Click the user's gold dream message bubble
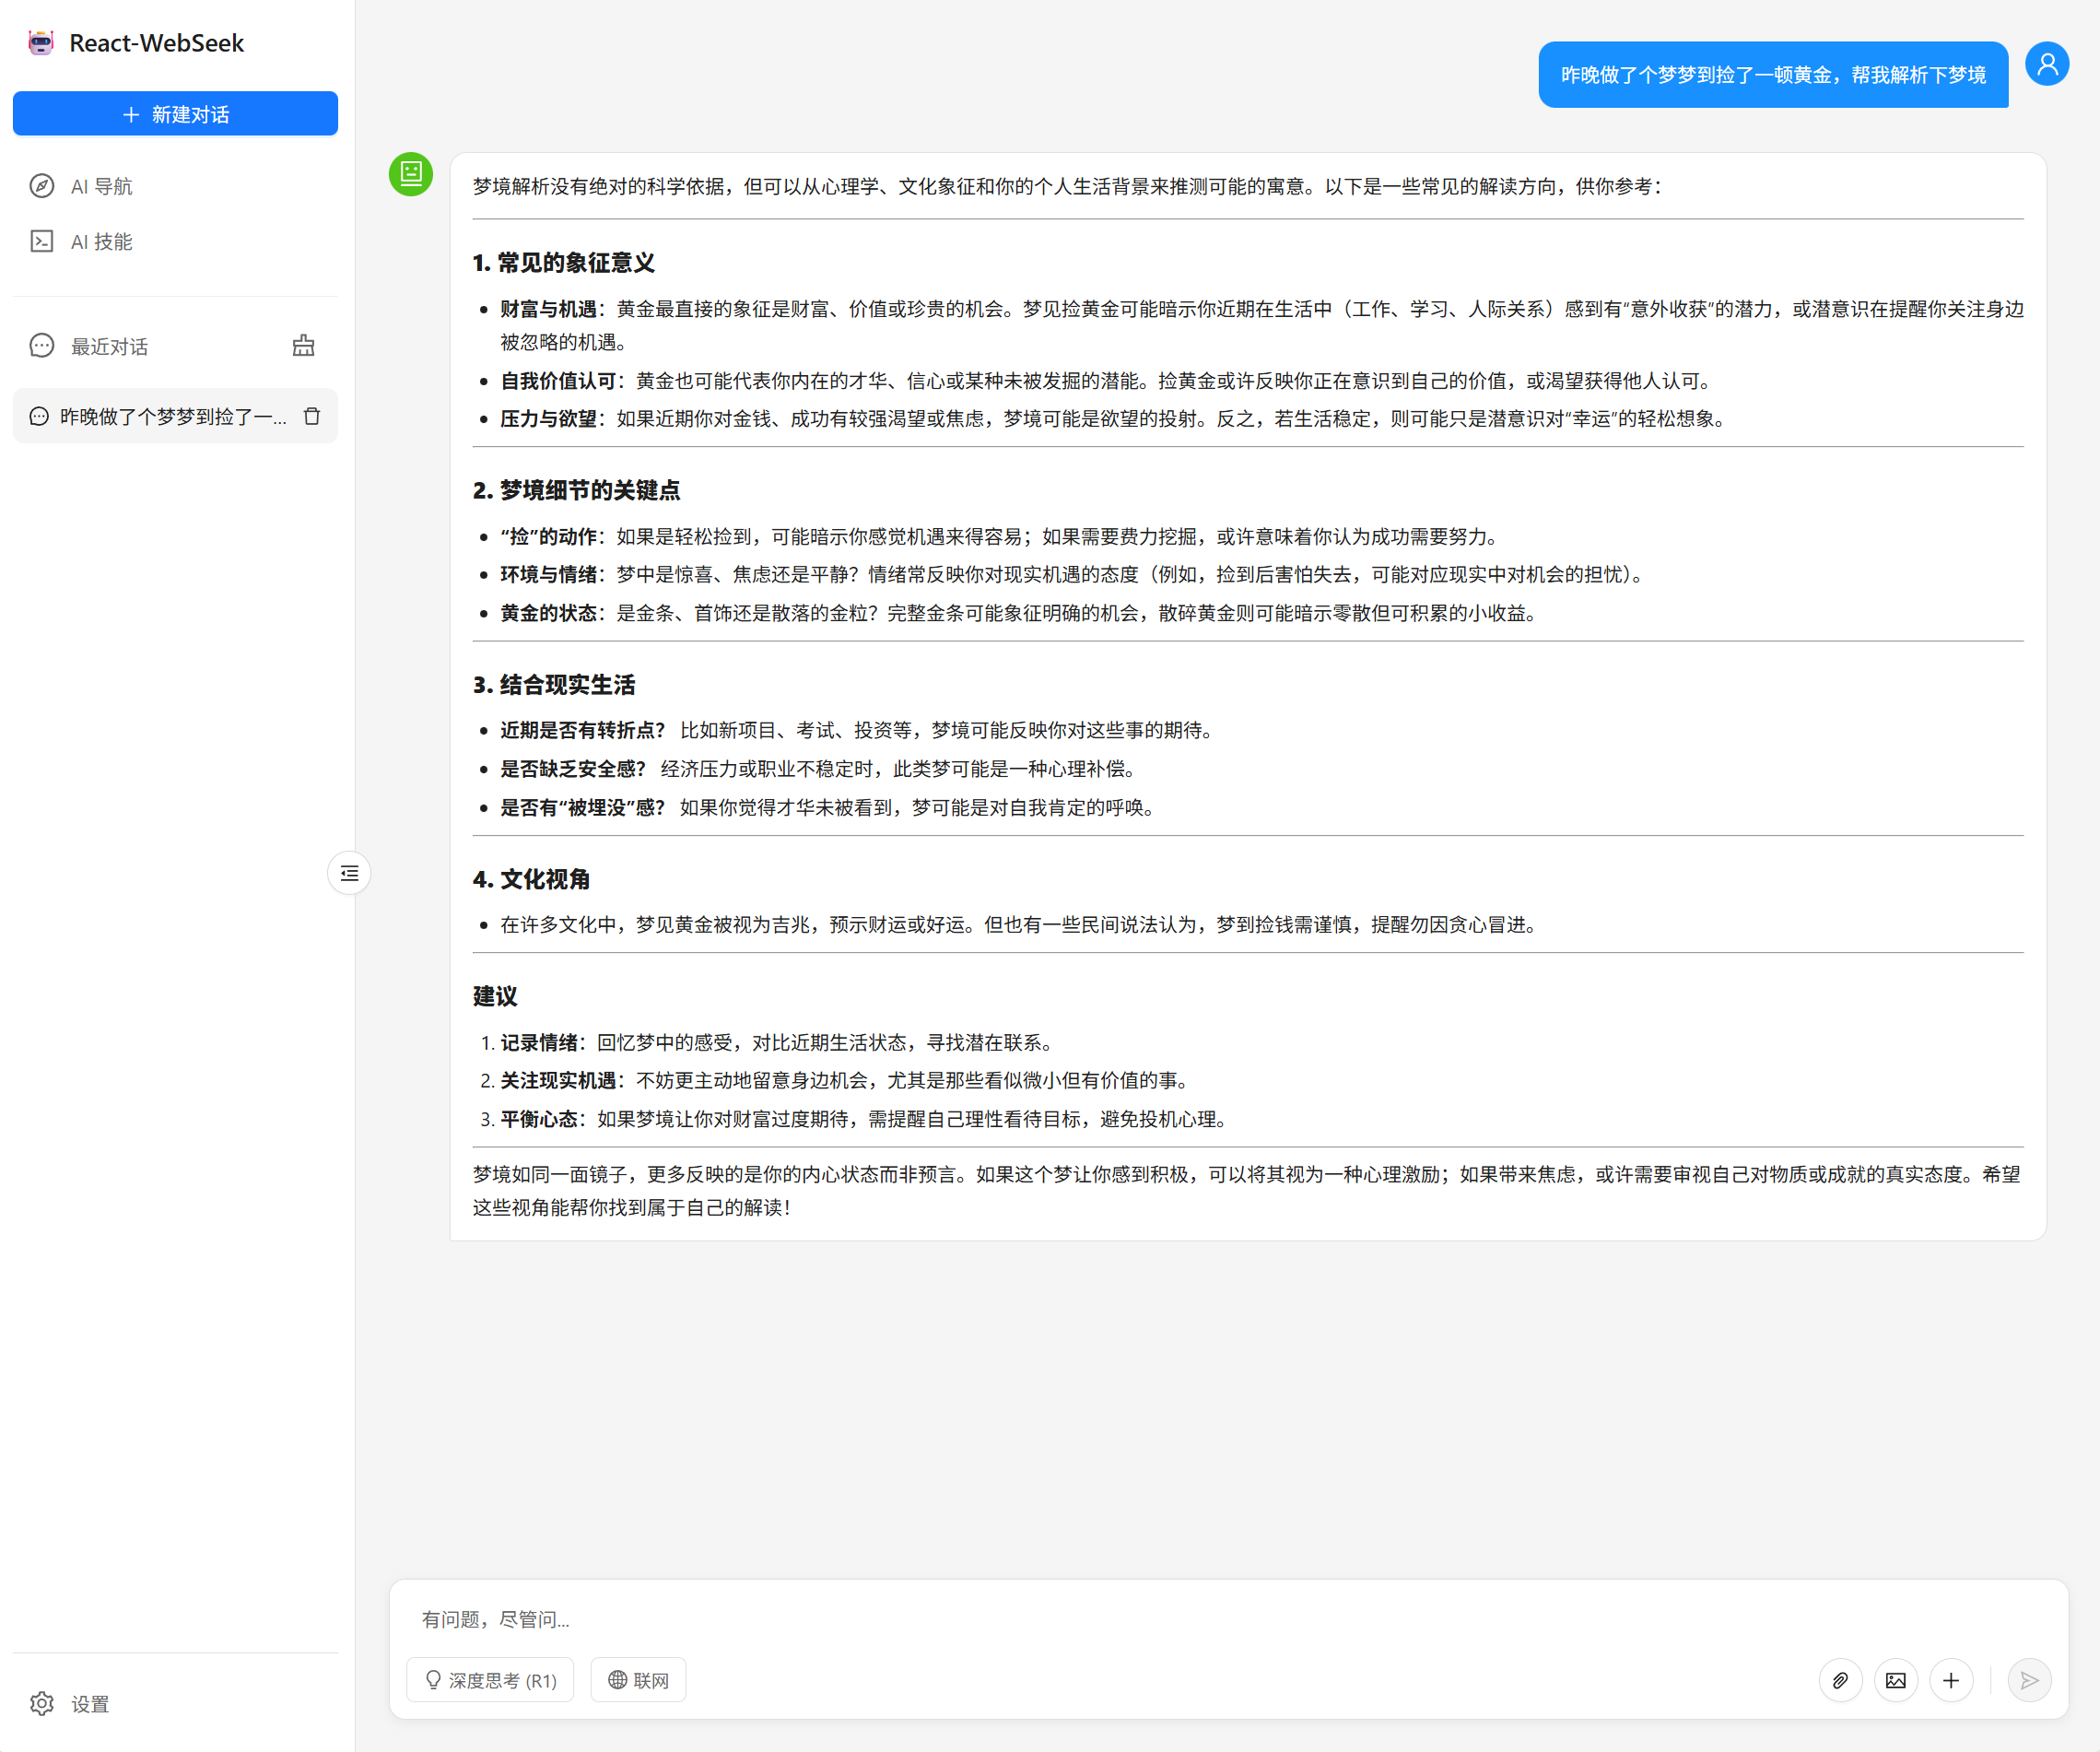The height and width of the screenshot is (1752, 2100). tap(1772, 75)
